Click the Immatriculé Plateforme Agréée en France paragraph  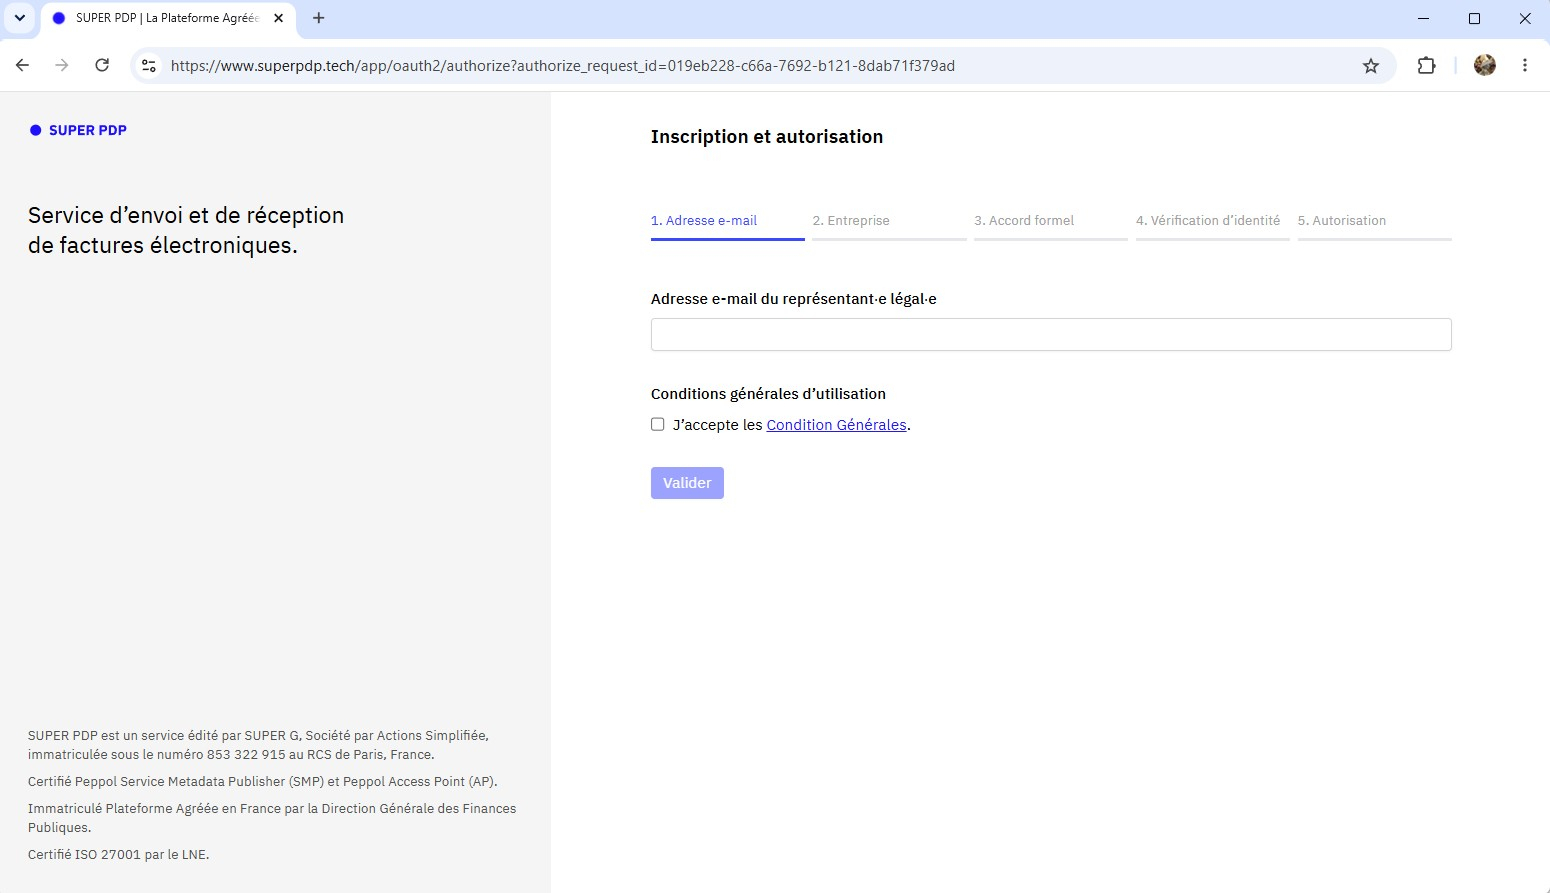(272, 818)
